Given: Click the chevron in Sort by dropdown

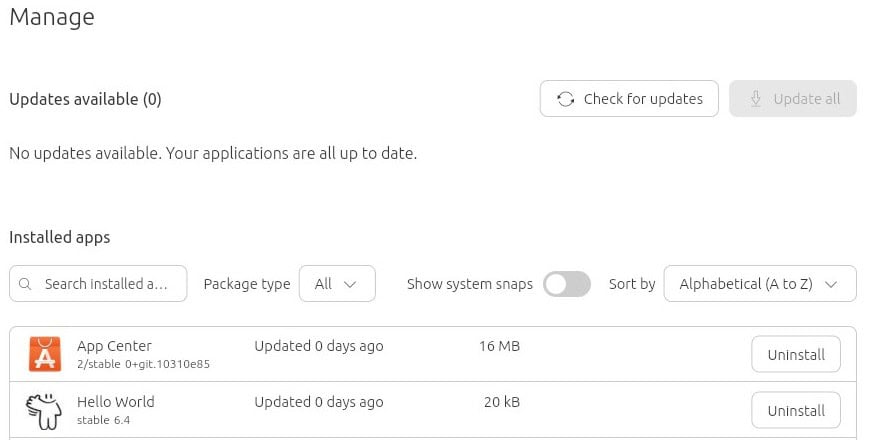Looking at the screenshot, I should [831, 284].
